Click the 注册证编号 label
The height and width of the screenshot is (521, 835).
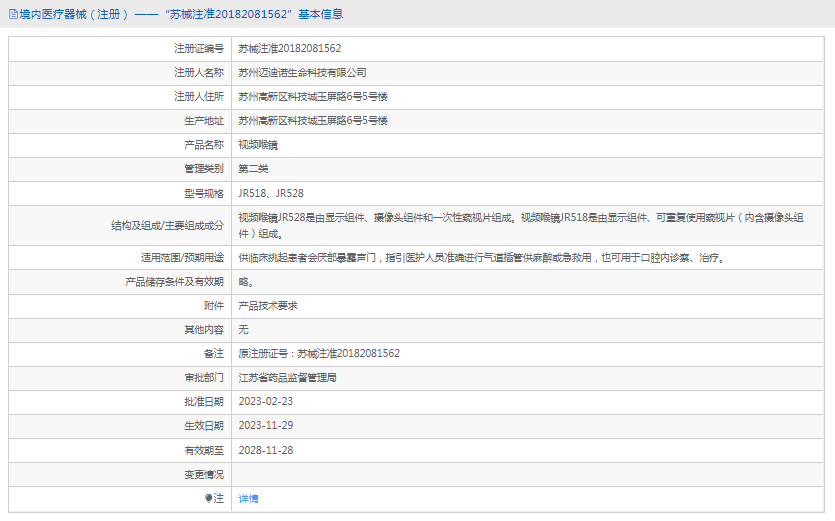199,48
